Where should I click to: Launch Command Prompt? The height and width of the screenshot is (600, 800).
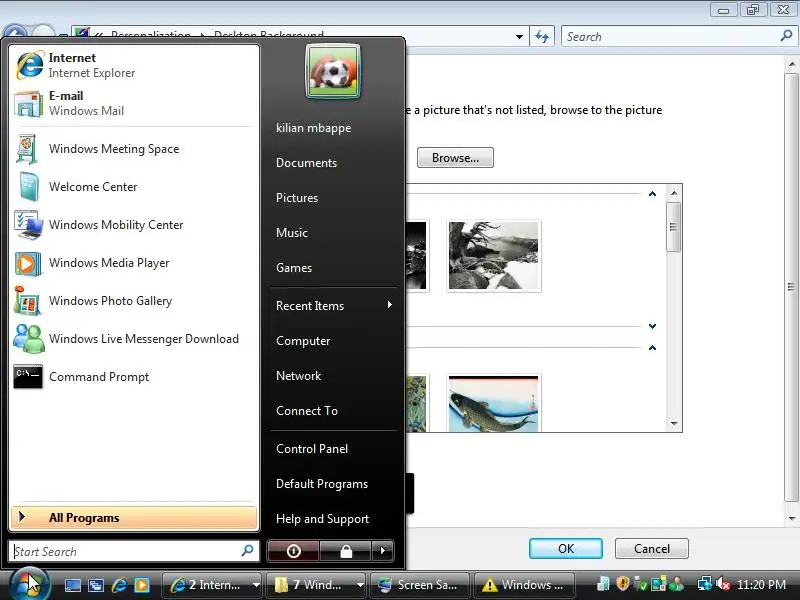point(134,377)
